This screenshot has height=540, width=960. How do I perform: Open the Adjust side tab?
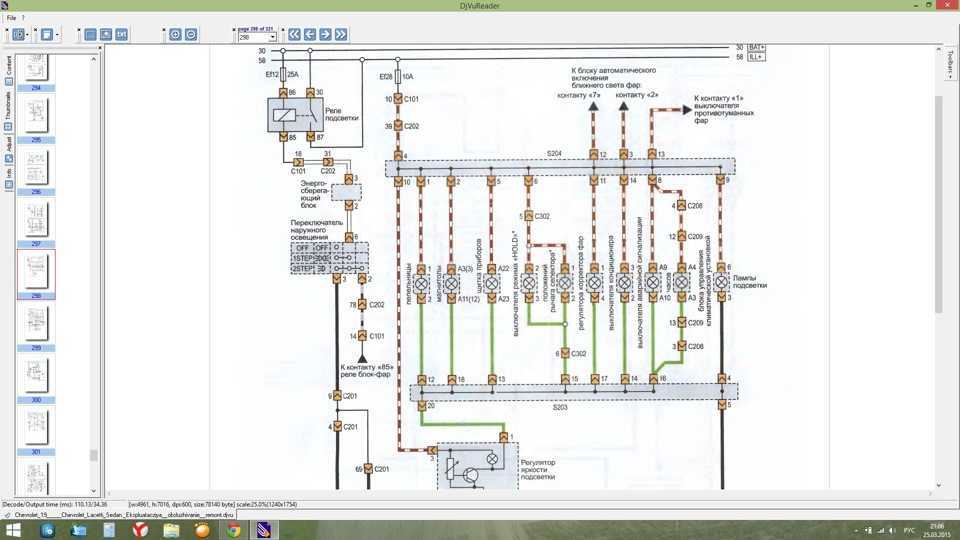(x=8, y=143)
